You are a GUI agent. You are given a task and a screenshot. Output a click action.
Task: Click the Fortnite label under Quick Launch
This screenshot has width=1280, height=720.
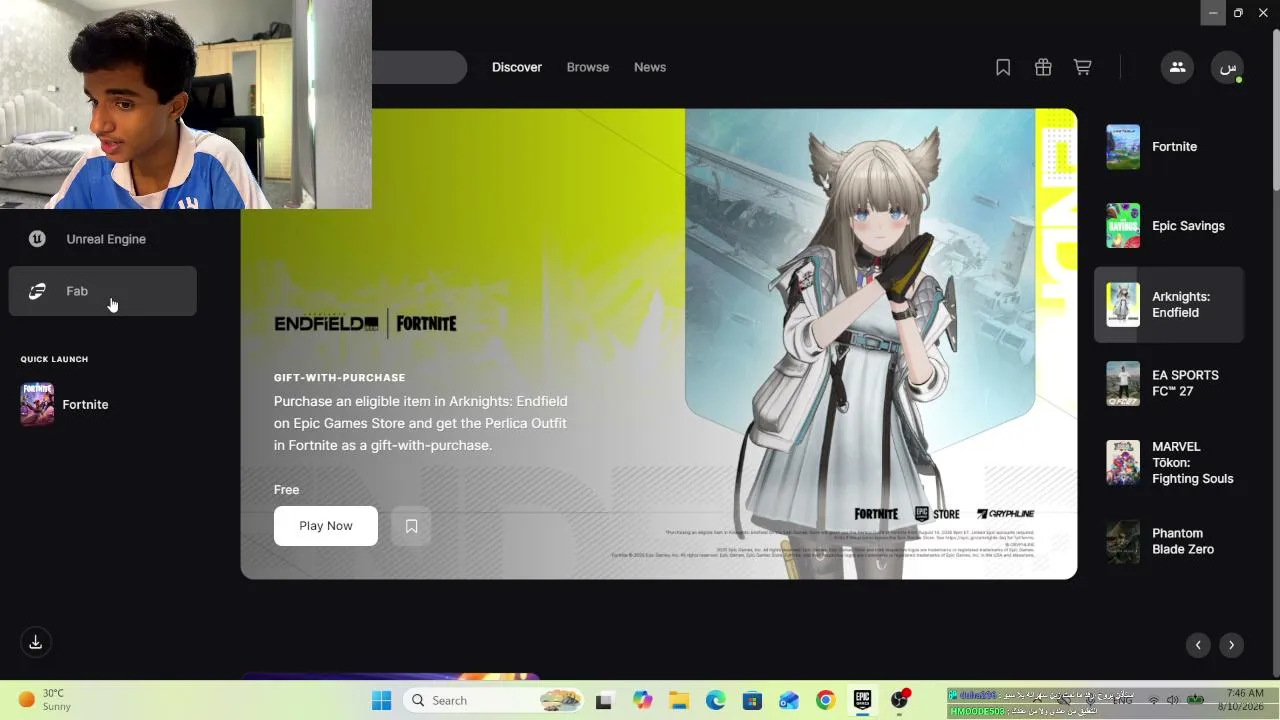[x=85, y=405]
